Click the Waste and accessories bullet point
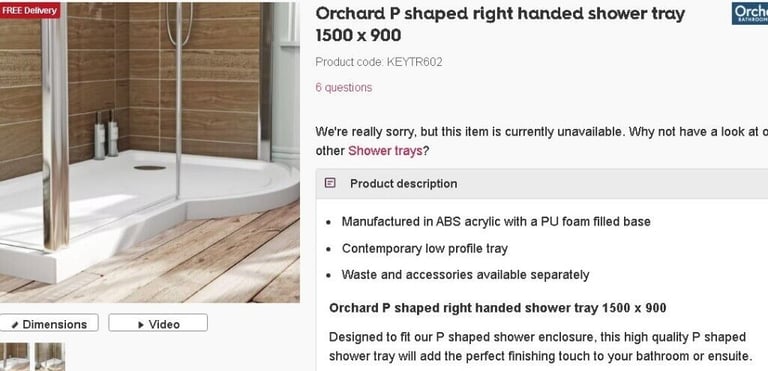768x371 pixels. click(x=465, y=274)
